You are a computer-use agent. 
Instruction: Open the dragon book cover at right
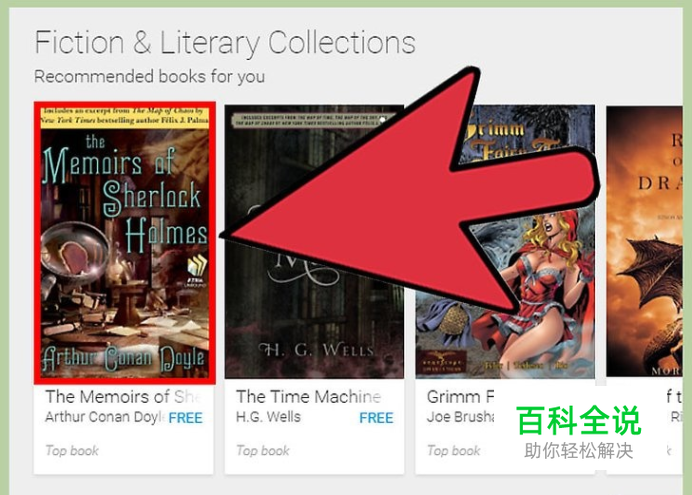pyautogui.click(x=644, y=241)
